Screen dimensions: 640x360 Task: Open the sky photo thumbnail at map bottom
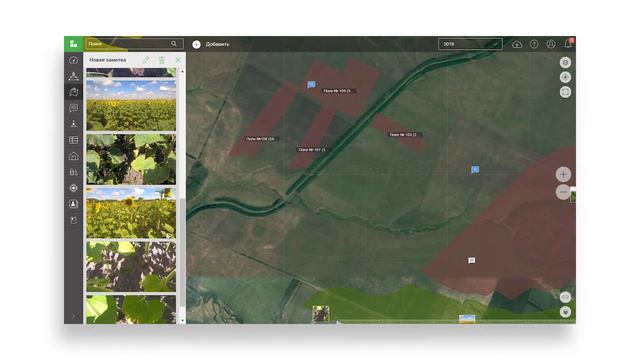tap(467, 319)
